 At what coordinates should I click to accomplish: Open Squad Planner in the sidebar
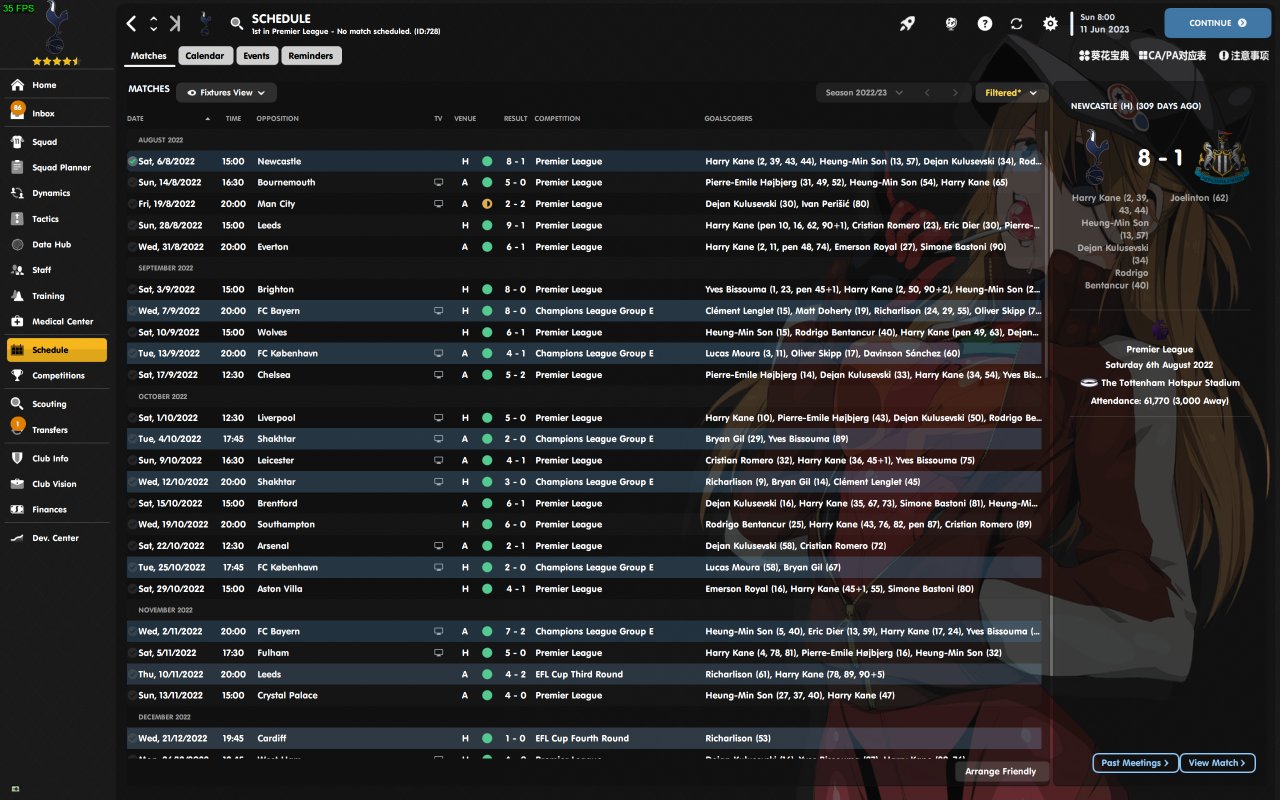click(57, 168)
